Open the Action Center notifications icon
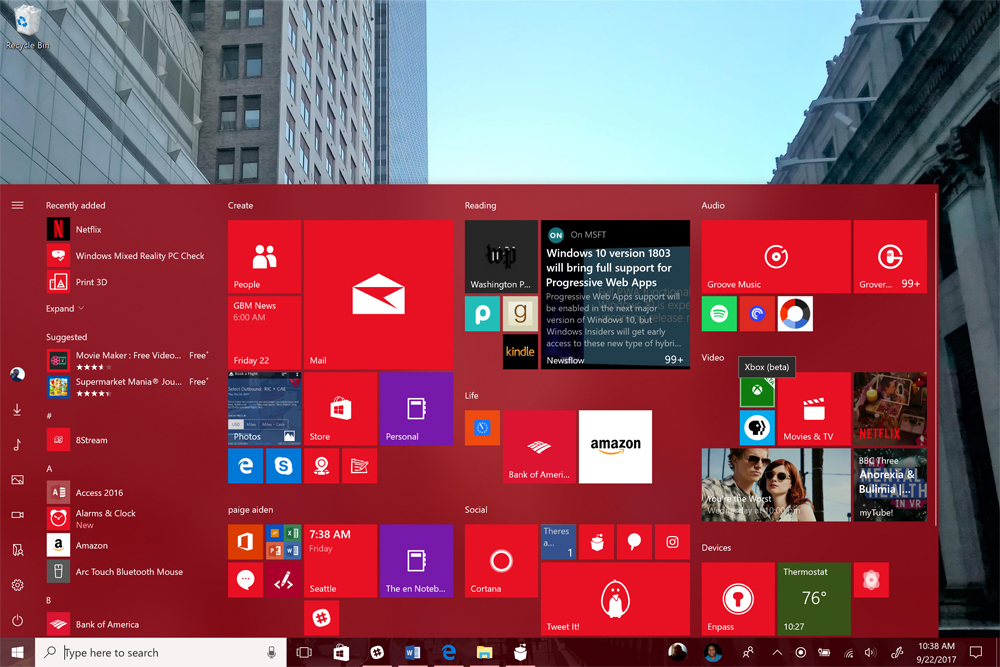Image resolution: width=1000 pixels, height=667 pixels. [976, 652]
